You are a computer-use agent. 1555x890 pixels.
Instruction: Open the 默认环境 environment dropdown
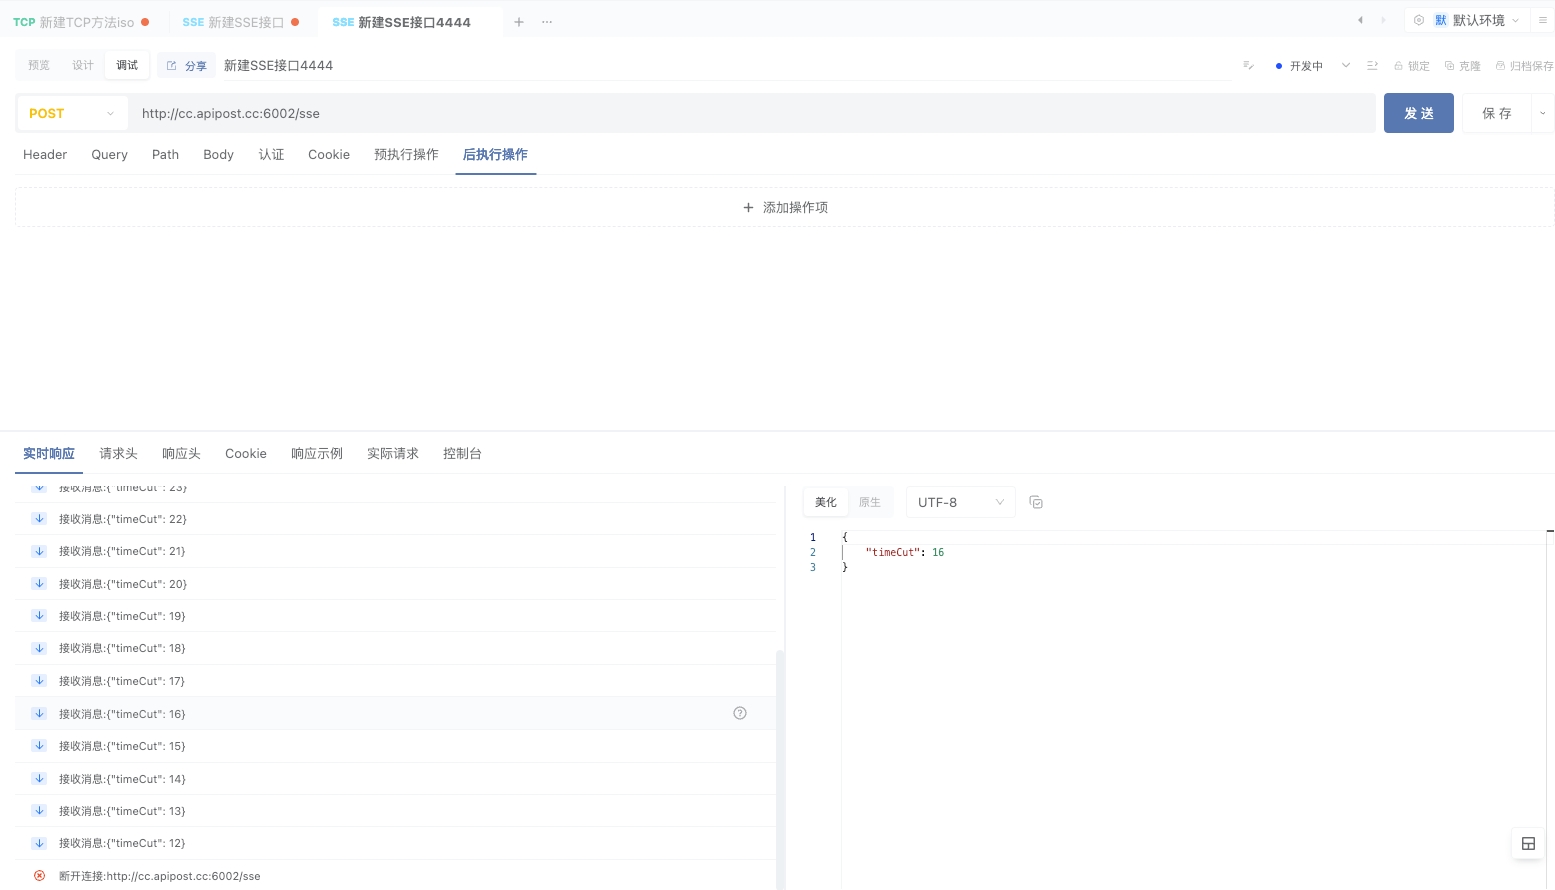1478,20
